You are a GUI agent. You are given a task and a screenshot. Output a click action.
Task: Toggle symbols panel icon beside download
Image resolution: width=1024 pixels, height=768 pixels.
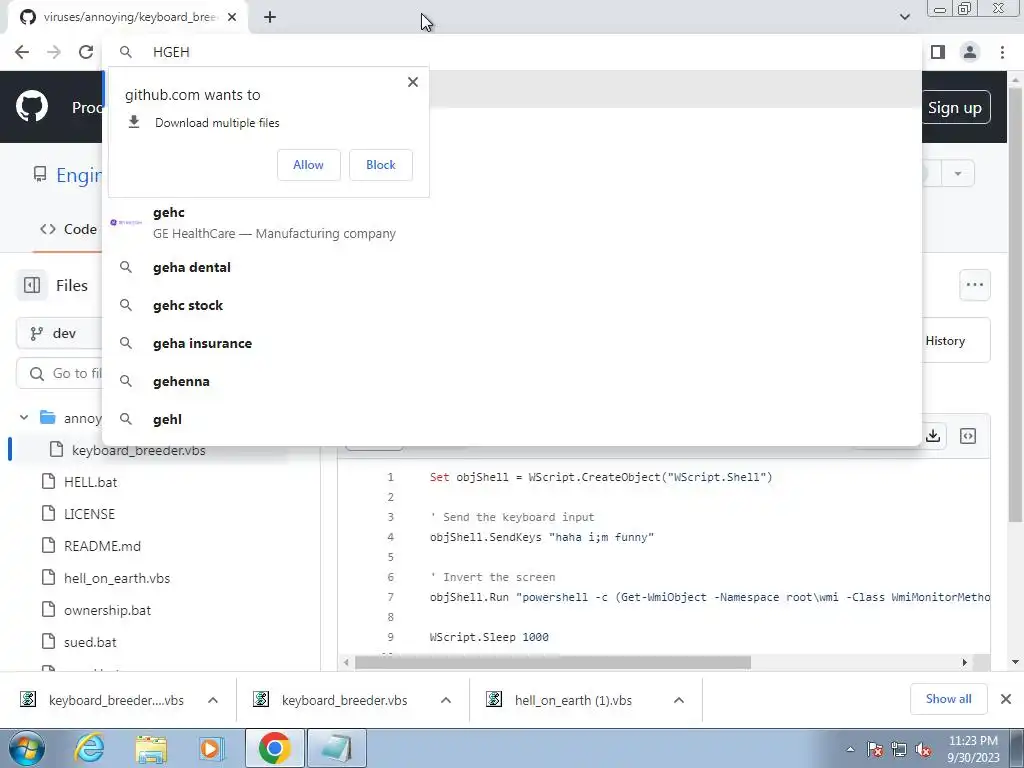coord(968,436)
